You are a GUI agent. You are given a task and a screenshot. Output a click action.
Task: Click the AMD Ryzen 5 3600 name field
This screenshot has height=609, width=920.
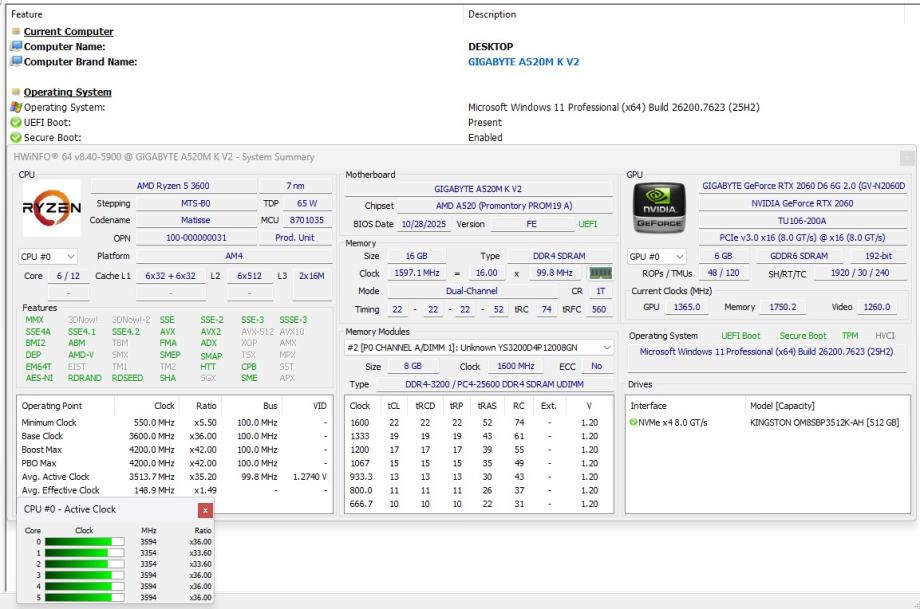(173, 185)
